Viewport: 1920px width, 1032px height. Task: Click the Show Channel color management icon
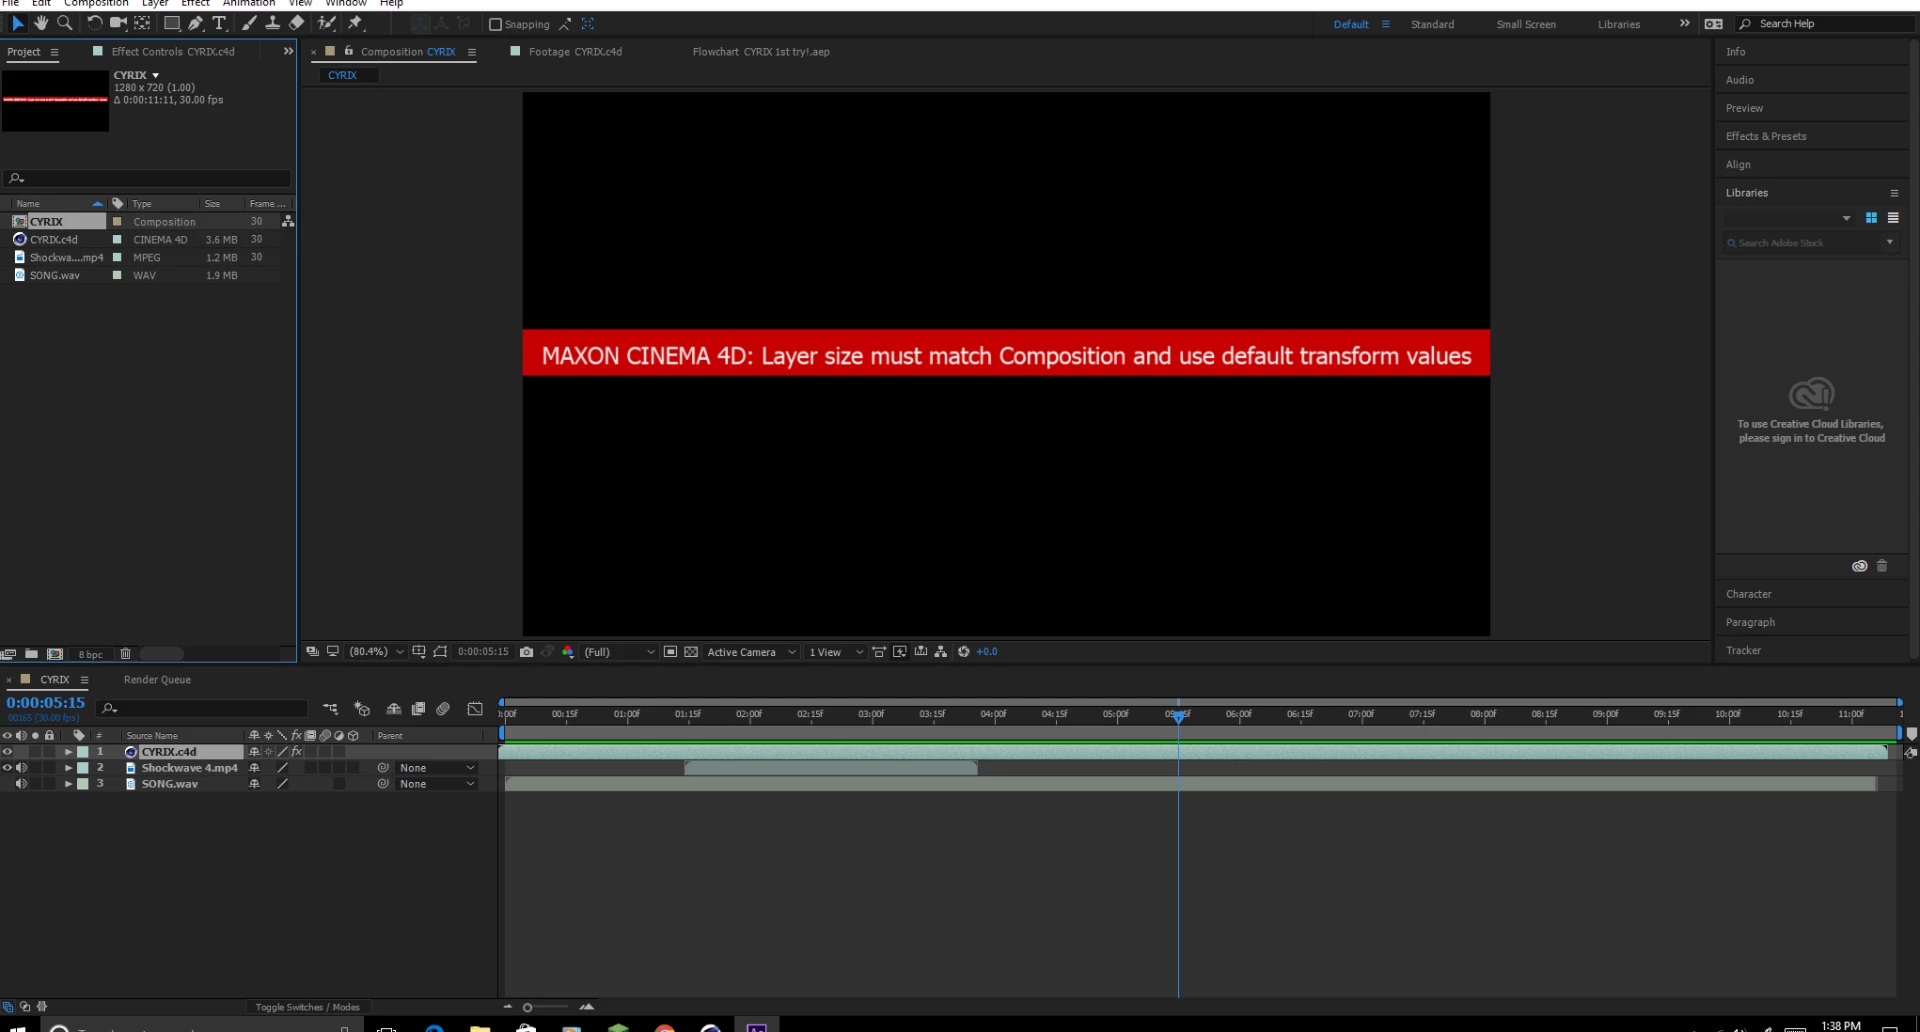point(568,652)
